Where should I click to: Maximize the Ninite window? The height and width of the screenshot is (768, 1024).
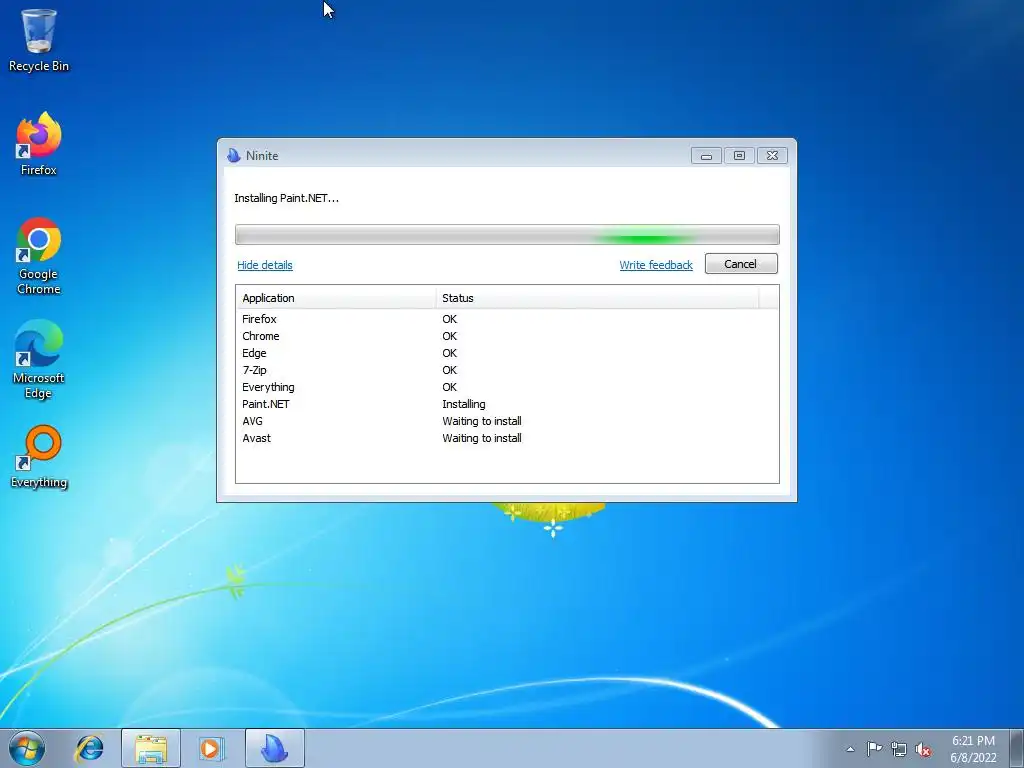(x=739, y=155)
